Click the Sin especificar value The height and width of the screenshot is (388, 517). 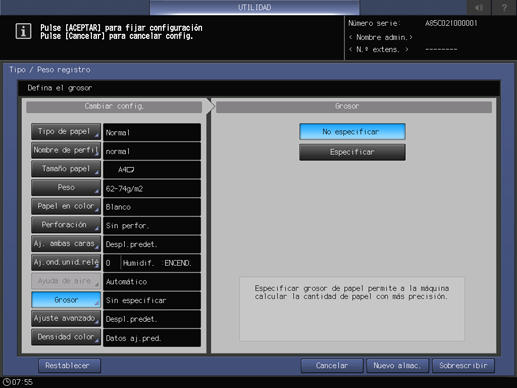(x=152, y=300)
